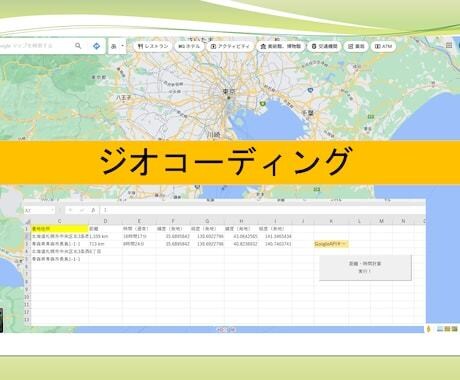
Task: Focus the Google Maps search box
Action: (37, 46)
